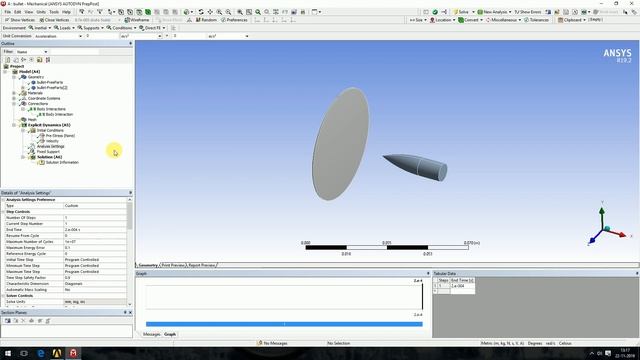Viewport: 640px width, 360px height.
Task: Select Velocity in the outline tree
Action: click(52, 141)
